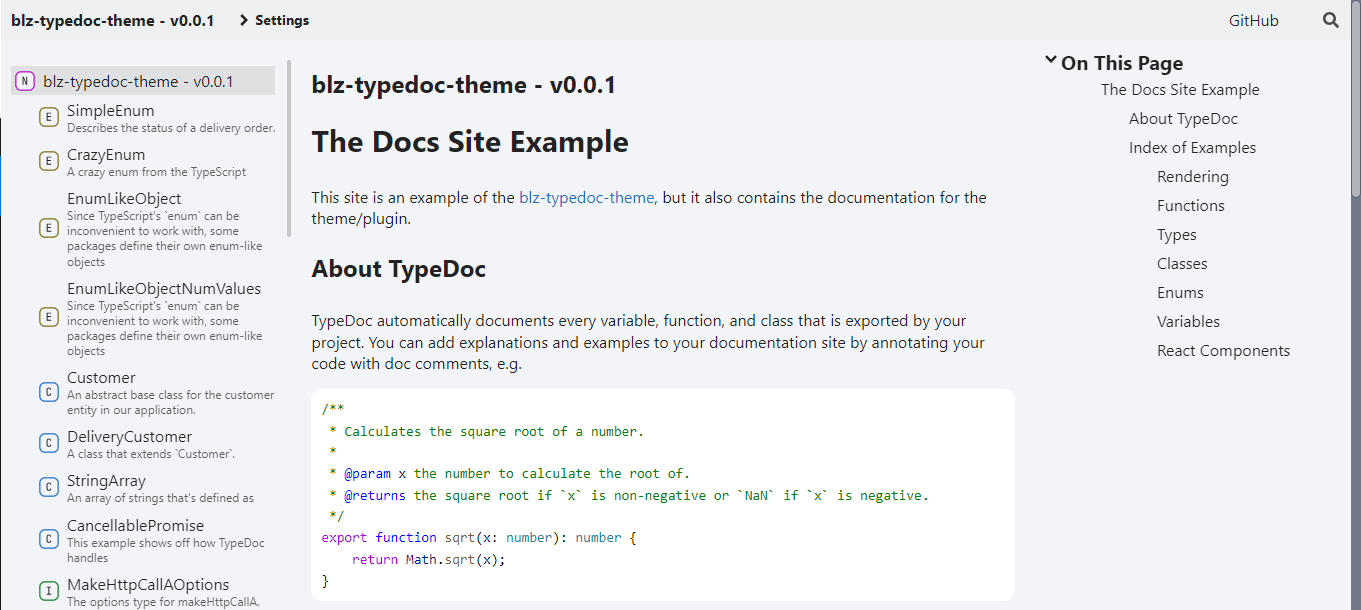Click the C class icon beside DeliveryCustomer
Image resolution: width=1361 pixels, height=610 pixels.
48,443
